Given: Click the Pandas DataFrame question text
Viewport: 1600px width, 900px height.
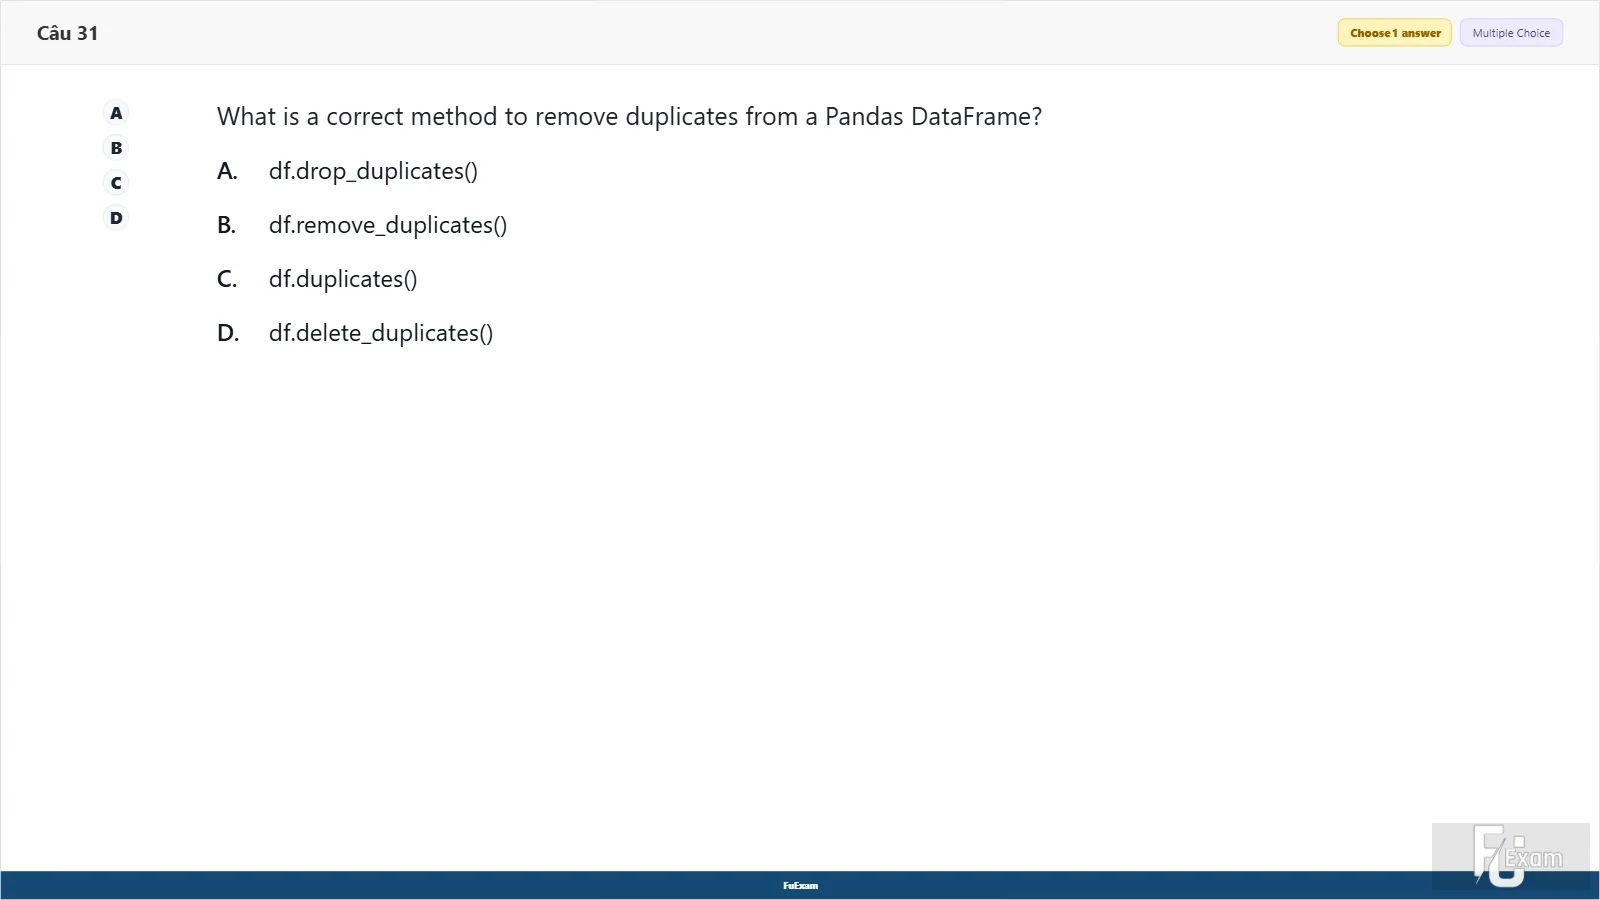Looking at the screenshot, I should [x=629, y=117].
